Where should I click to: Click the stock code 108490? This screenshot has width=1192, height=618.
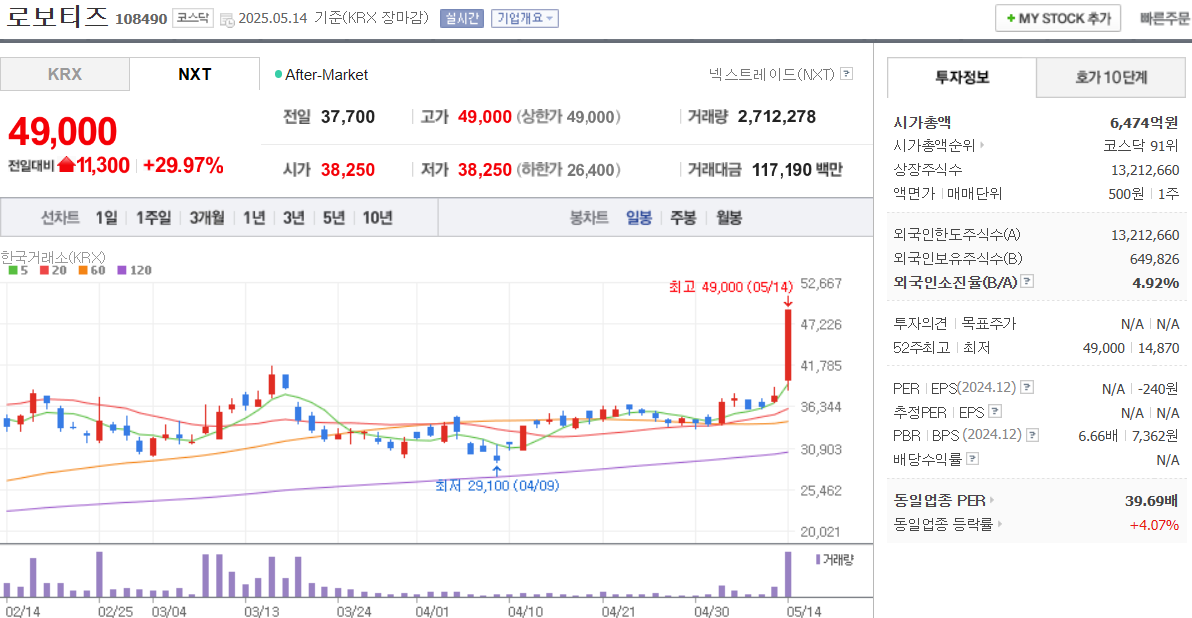141,19
